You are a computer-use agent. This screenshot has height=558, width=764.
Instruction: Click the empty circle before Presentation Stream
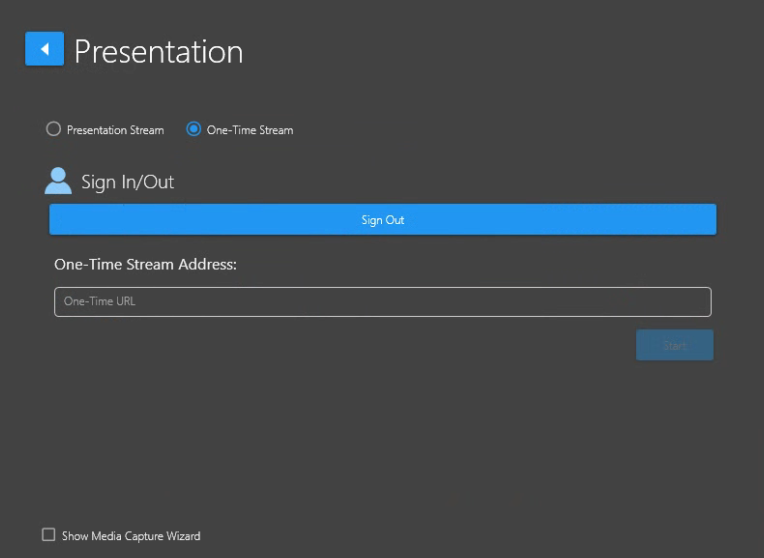[x=54, y=129]
